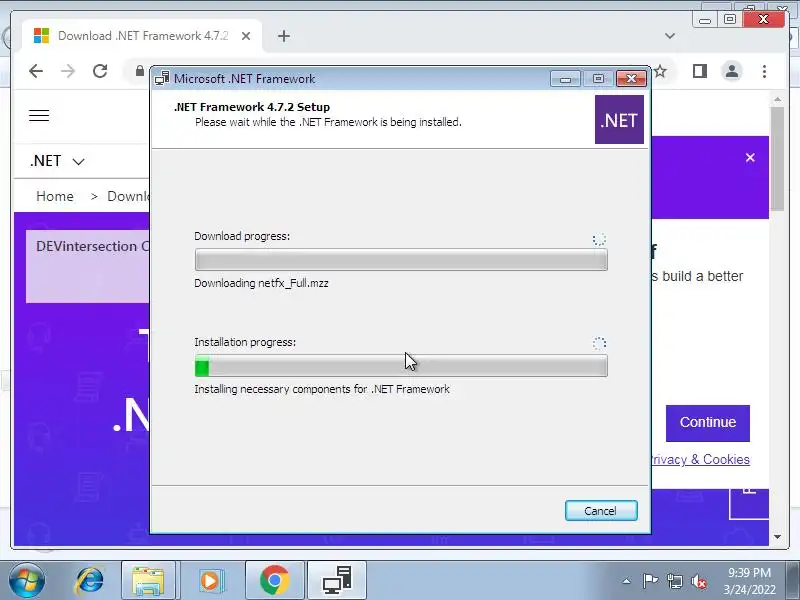Click the "Downloading netfx_Full.mzz" status text

261,283
